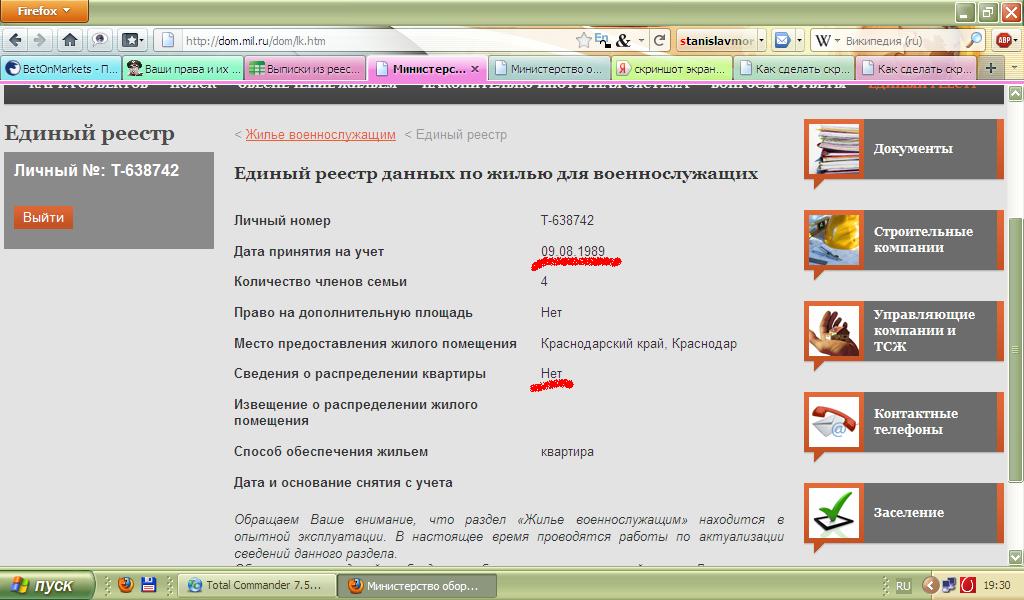Launch Firefox from the quick launch bar

126,585
